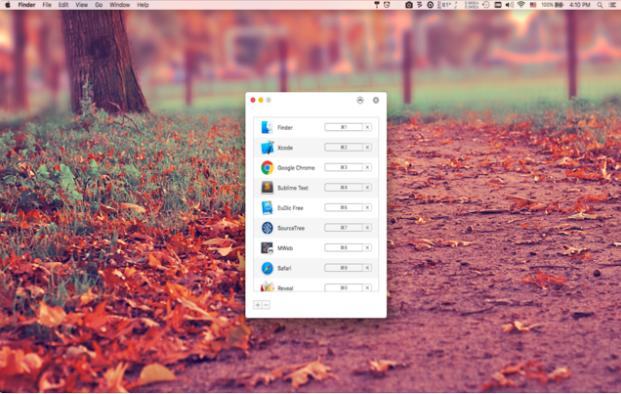Select the Google Chrome icon

tap(267, 167)
